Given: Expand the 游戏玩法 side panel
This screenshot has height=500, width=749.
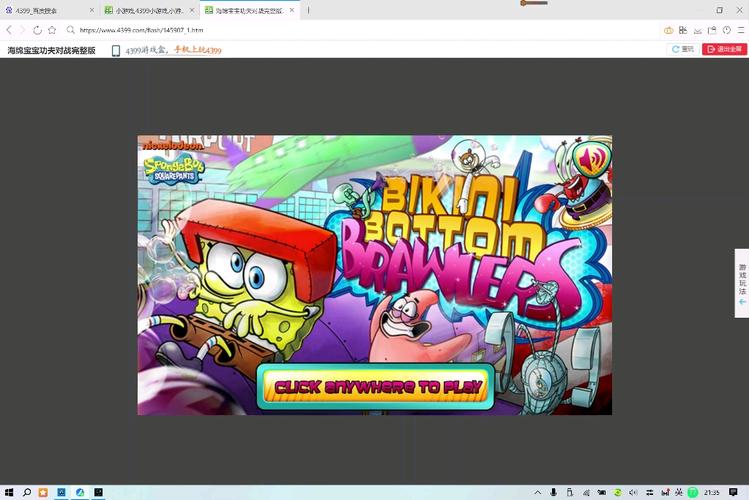Looking at the screenshot, I should 742,283.
